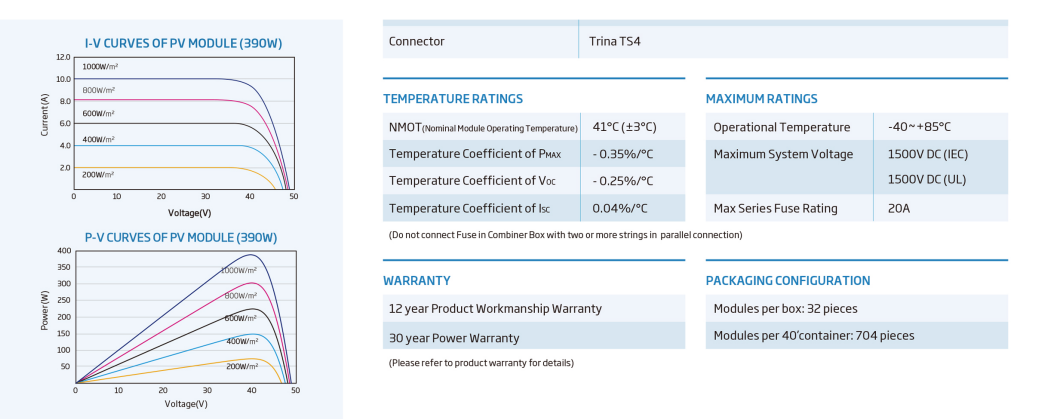Select the Trina TS4 connector value
This screenshot has height=419, width=1037.
614,41
